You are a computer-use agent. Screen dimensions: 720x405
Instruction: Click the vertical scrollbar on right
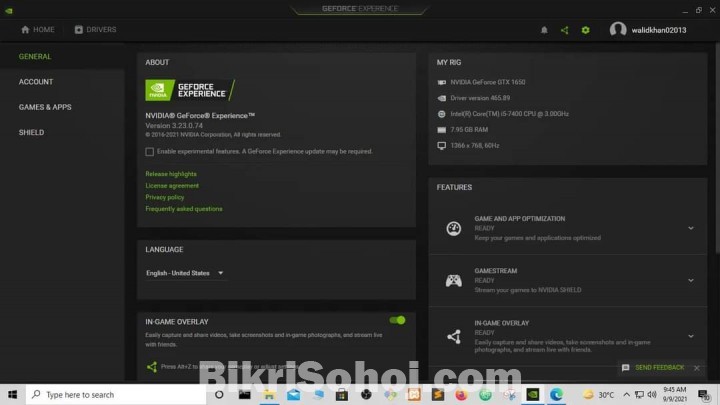[x=717, y=147]
